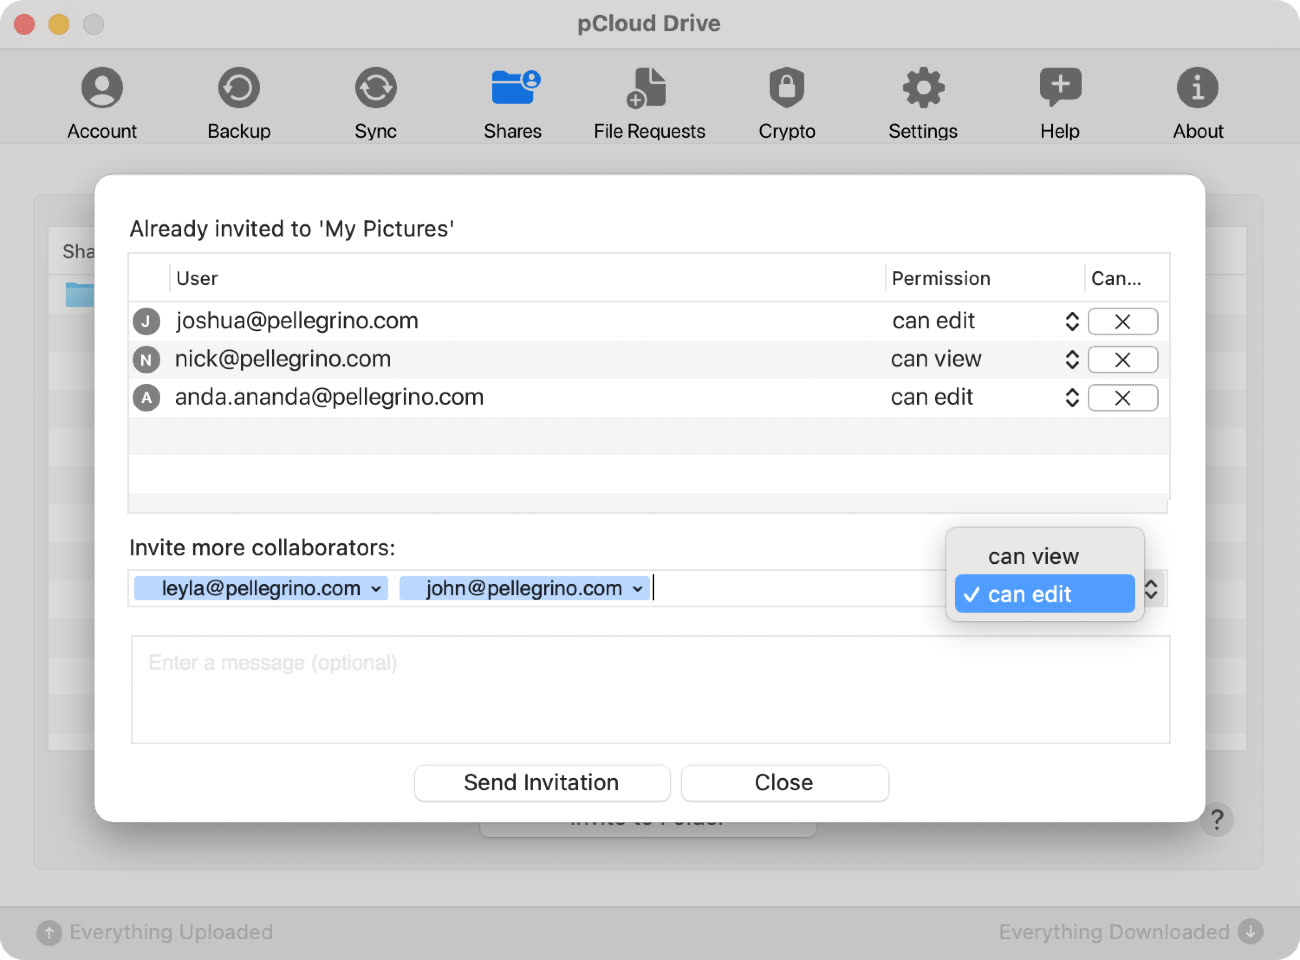Click the Close button
Viewport: 1300px width, 960px height.
784,783
